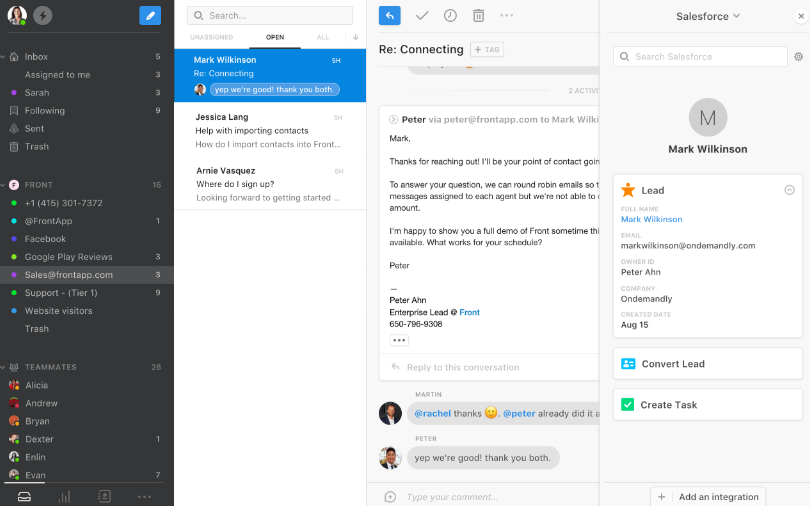Click the @rachel mention in Martin's comment
The image size is (810, 506).
[432, 414]
